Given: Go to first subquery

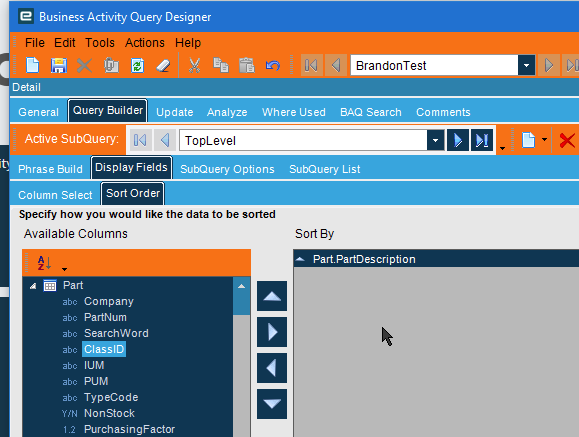Looking at the screenshot, I should point(140,140).
